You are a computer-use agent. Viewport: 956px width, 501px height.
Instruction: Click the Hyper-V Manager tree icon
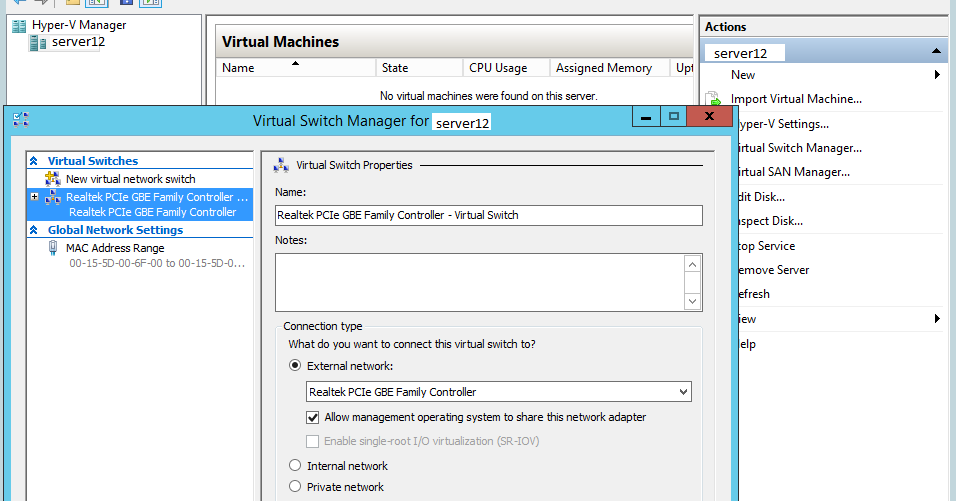(19, 26)
